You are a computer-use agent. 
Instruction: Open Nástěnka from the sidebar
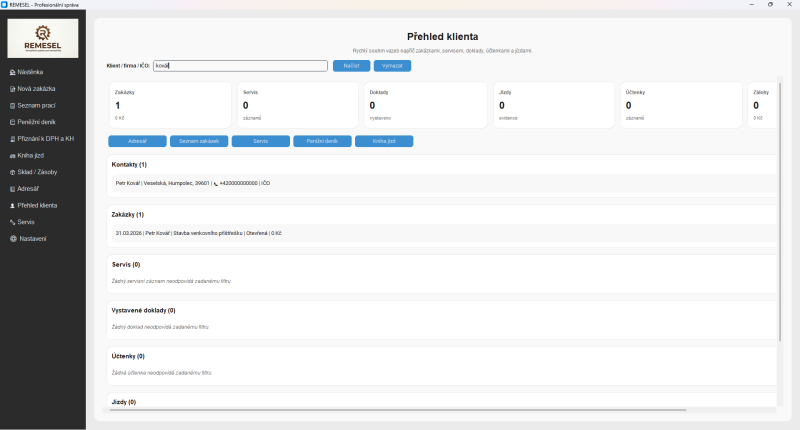[30, 72]
